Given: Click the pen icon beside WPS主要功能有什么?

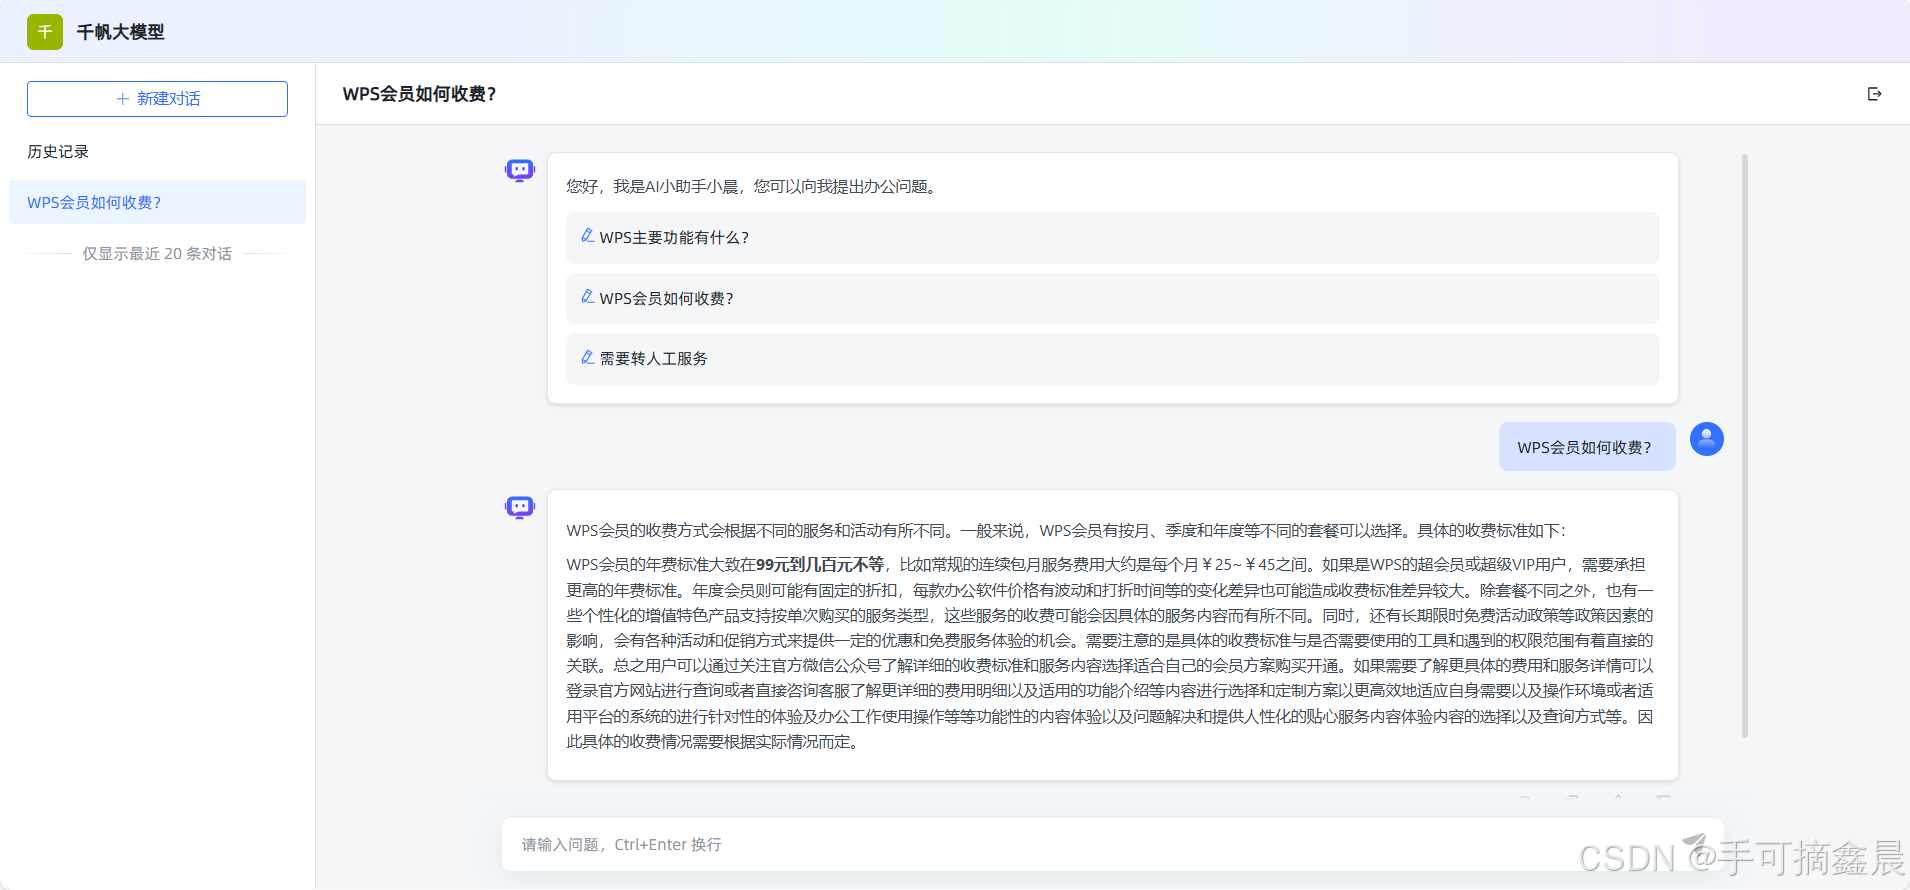Looking at the screenshot, I should (588, 236).
